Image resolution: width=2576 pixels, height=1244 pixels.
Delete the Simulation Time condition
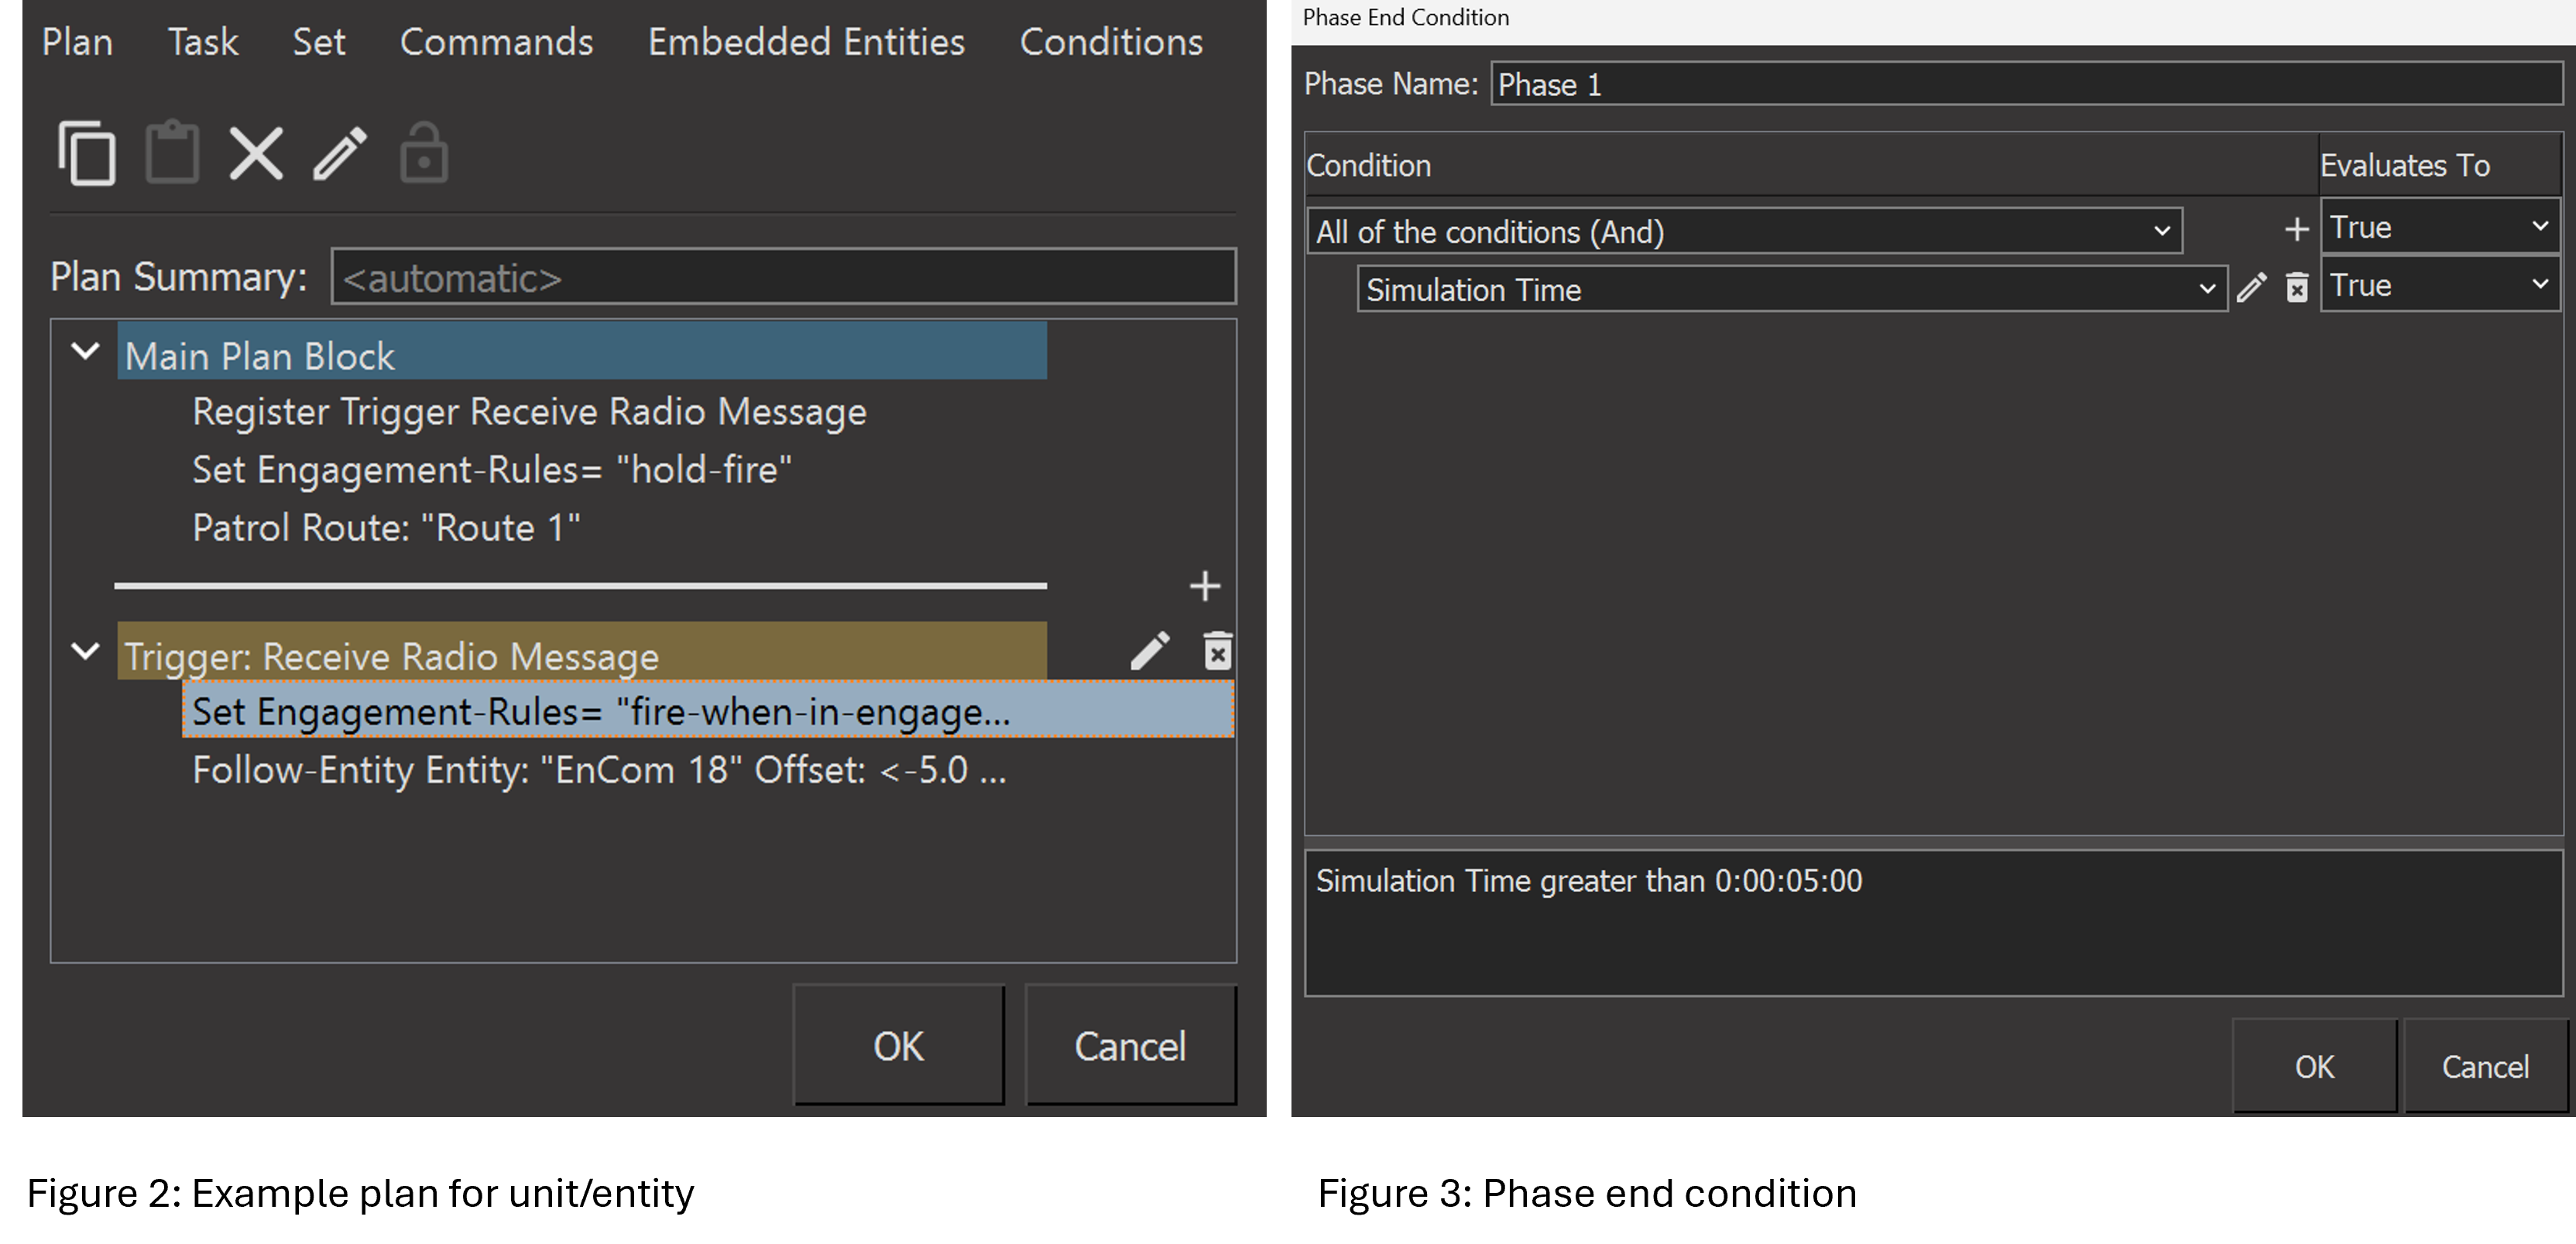coord(2297,289)
